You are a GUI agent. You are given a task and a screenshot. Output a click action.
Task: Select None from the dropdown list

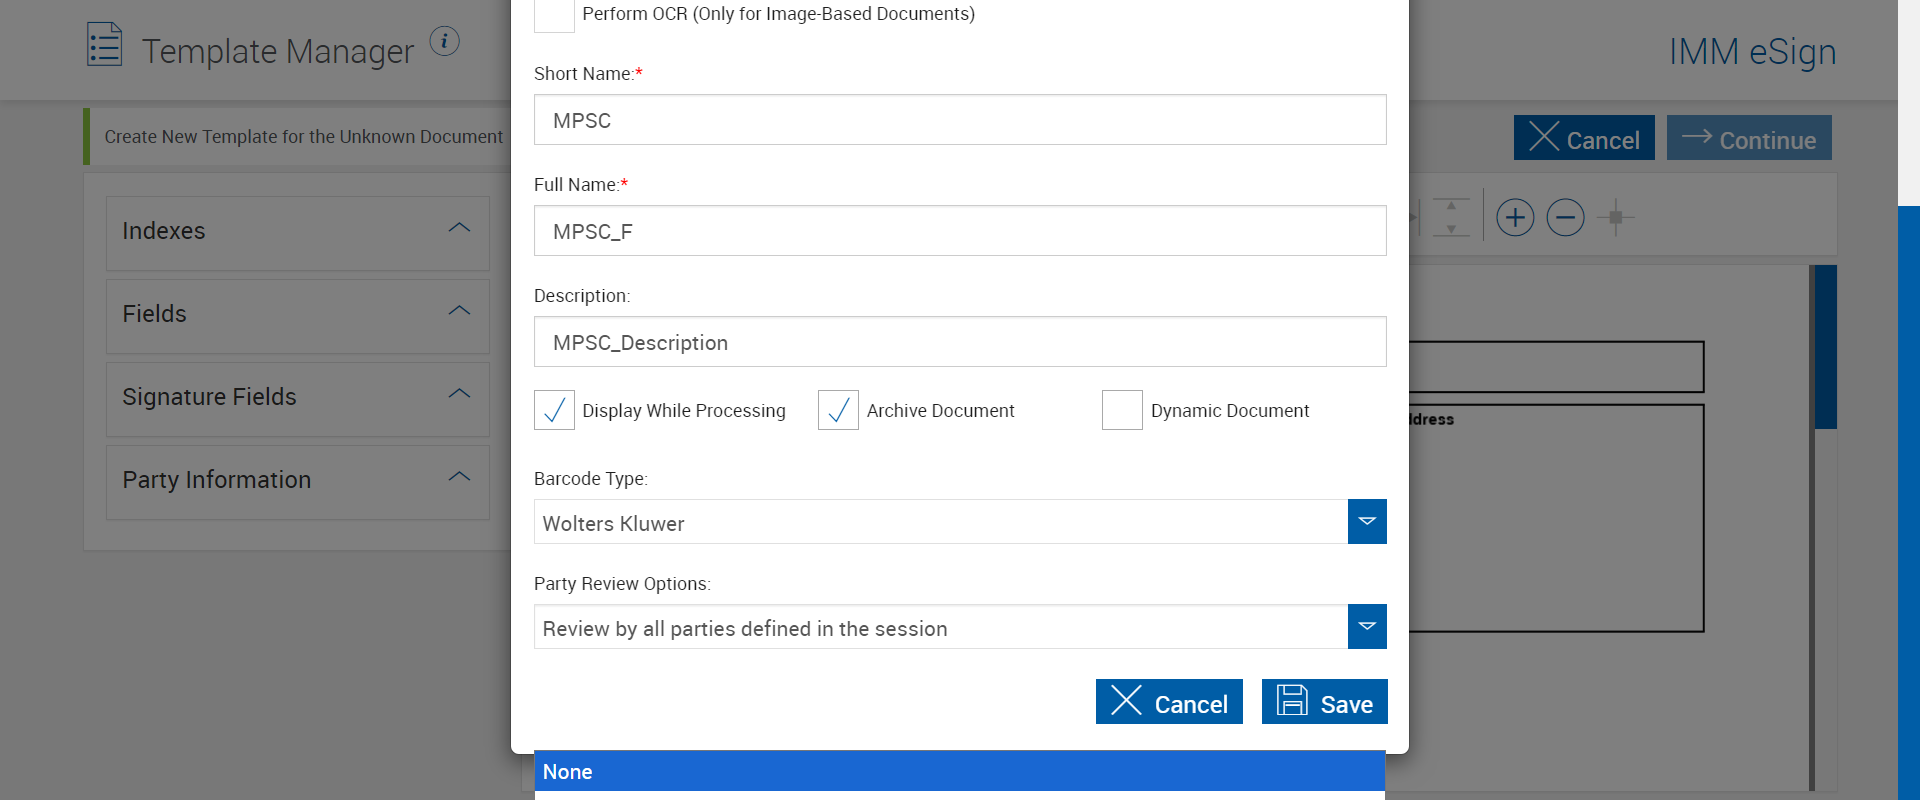pos(959,772)
